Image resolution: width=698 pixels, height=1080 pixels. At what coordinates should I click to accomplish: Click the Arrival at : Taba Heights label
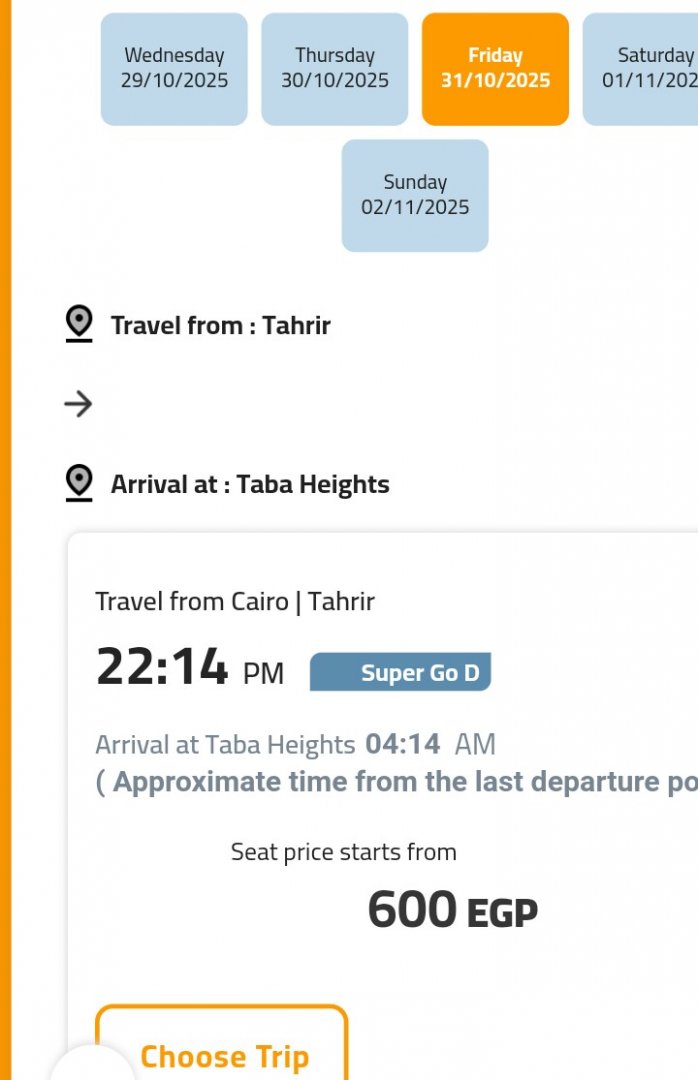[250, 484]
